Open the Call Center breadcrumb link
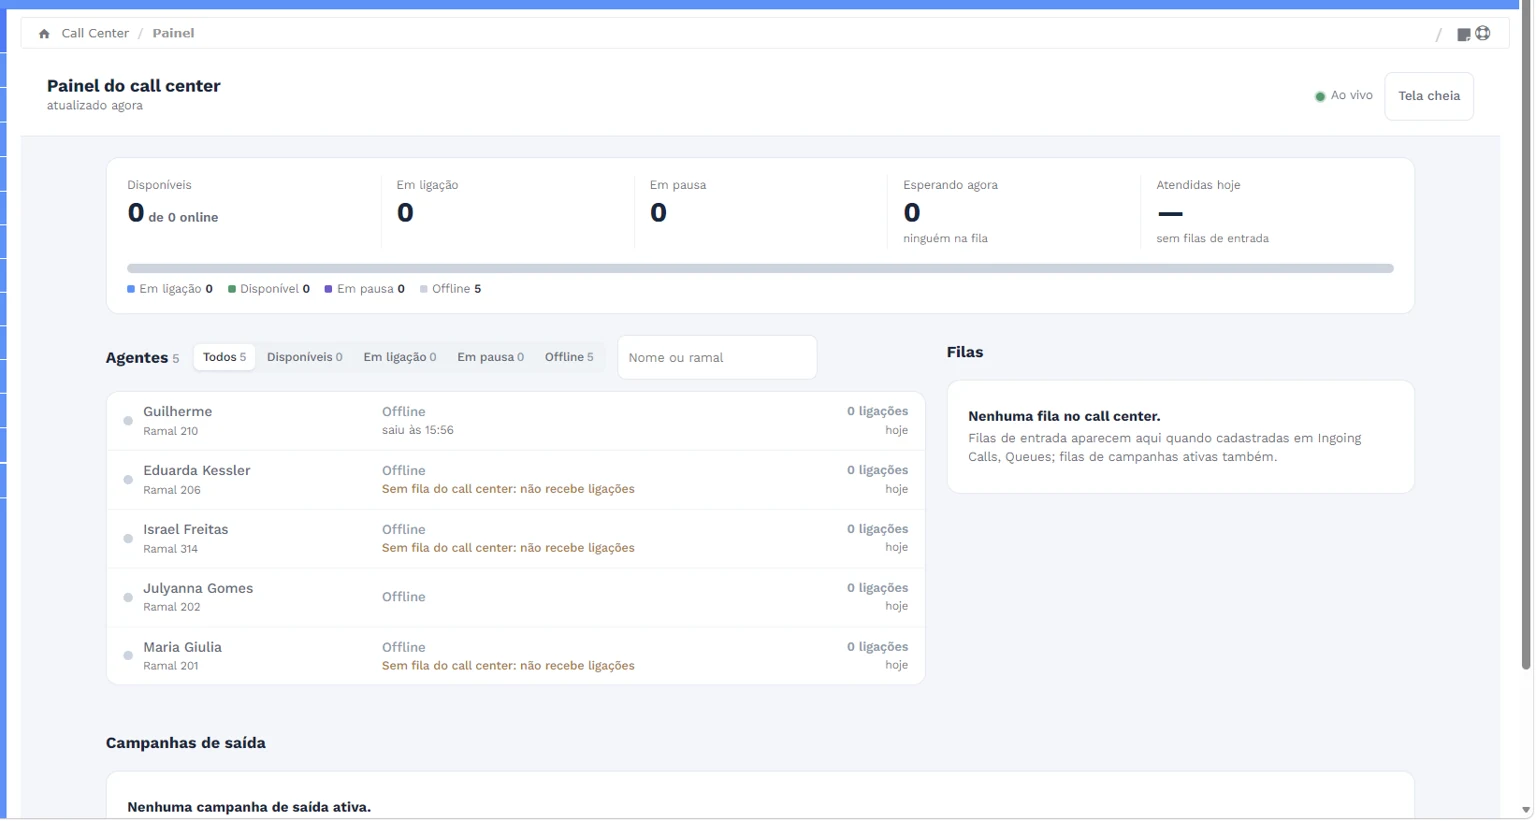The width and height of the screenshot is (1536, 821). [95, 33]
